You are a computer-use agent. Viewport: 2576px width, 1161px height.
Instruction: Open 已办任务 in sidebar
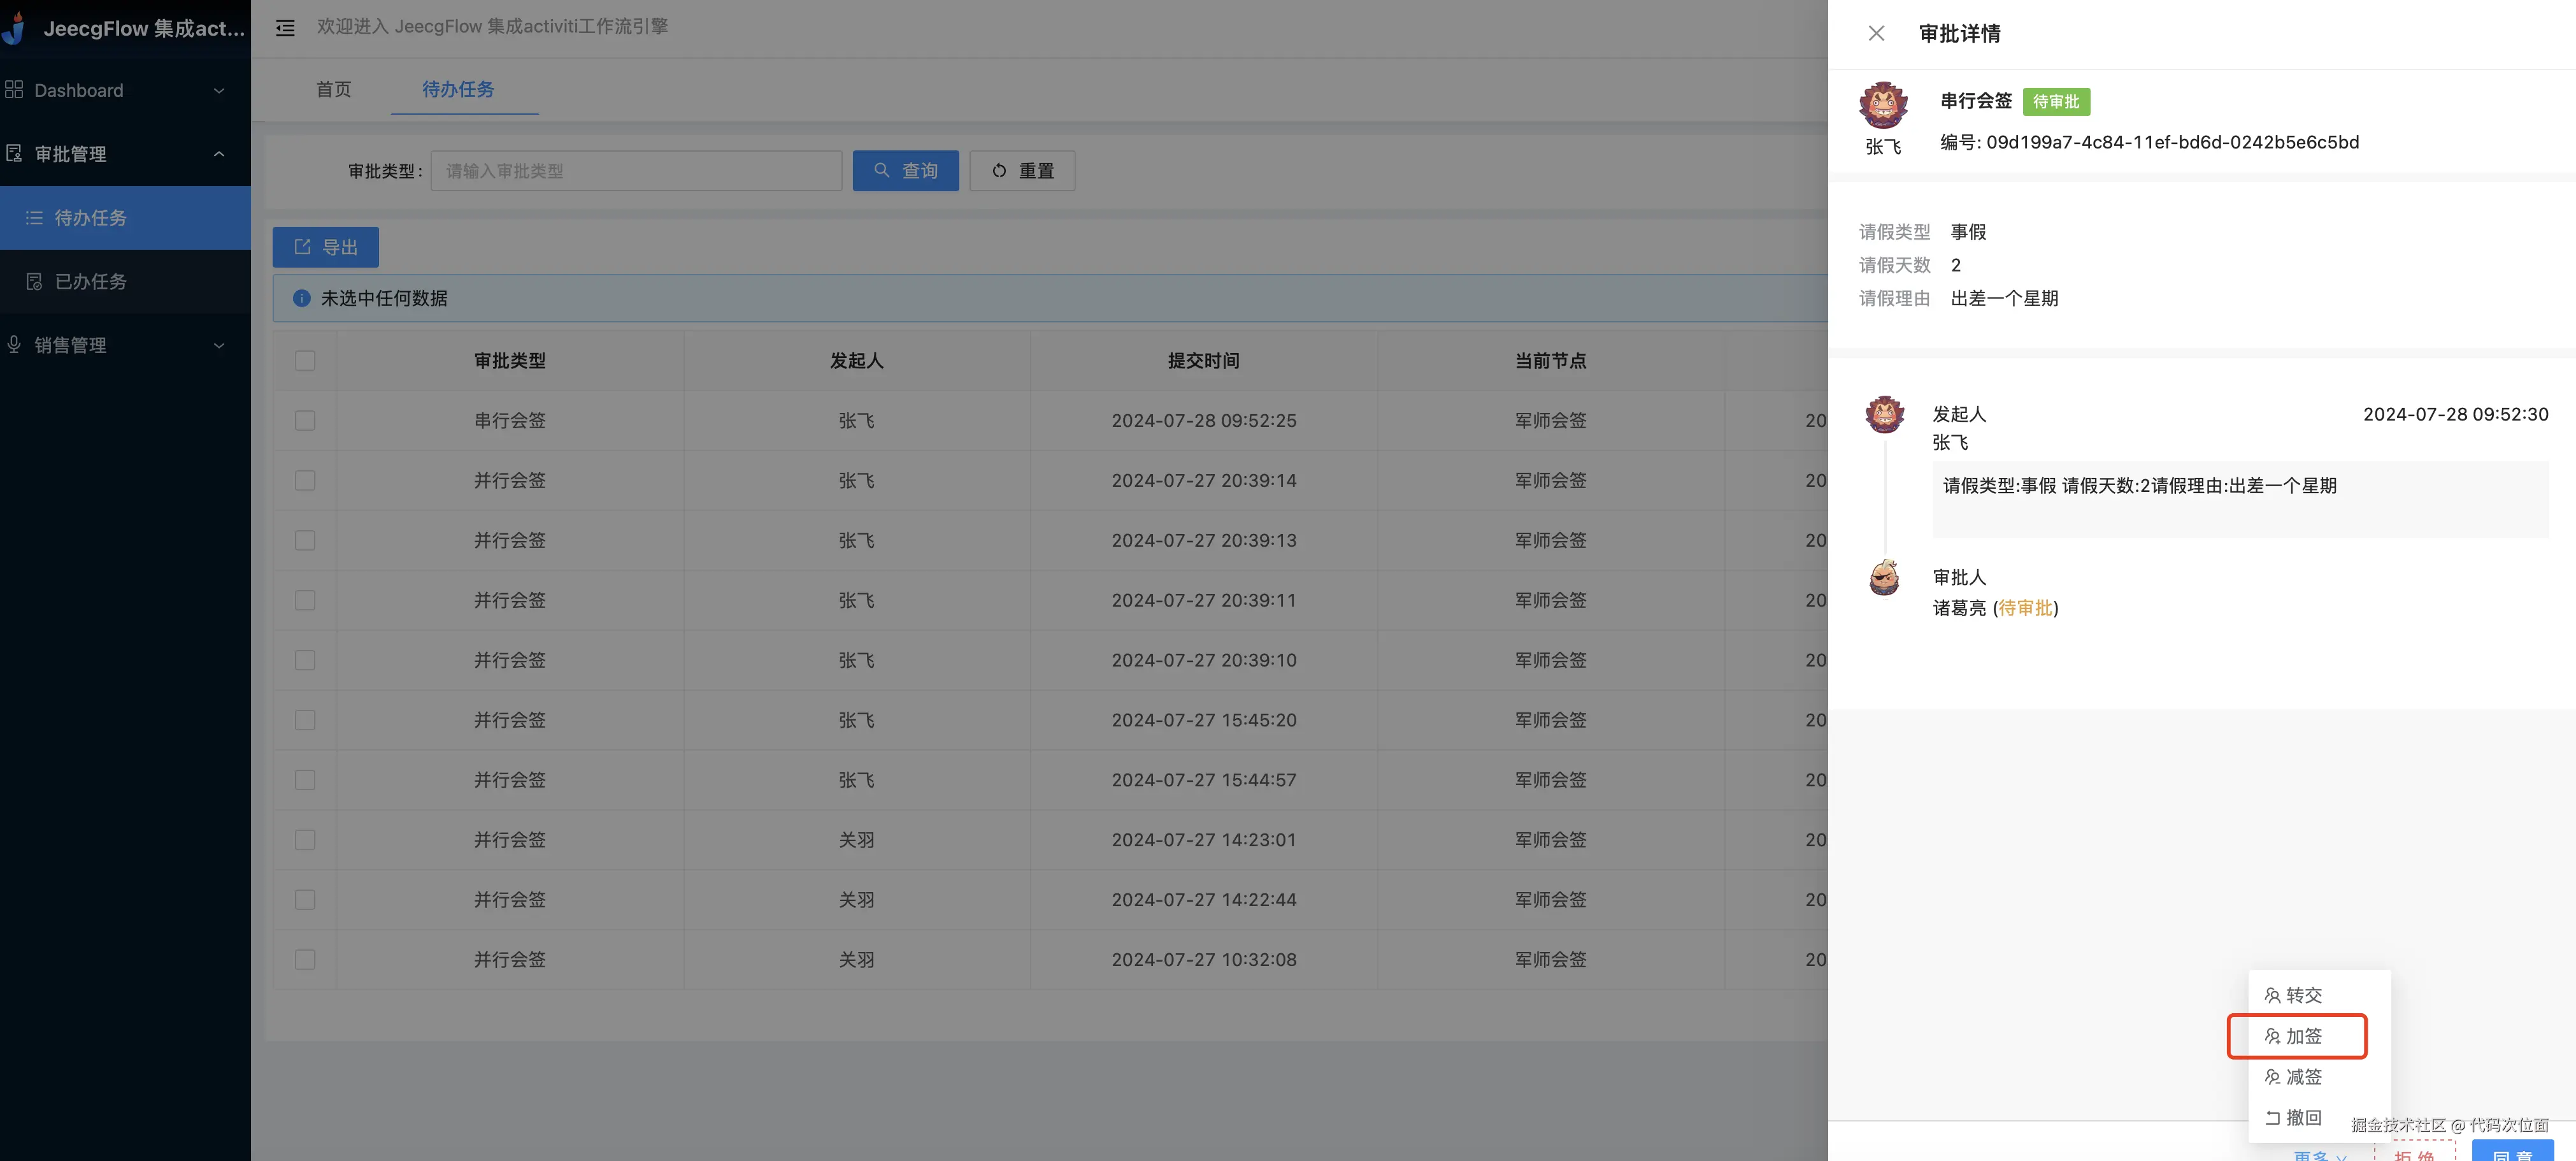[x=90, y=282]
